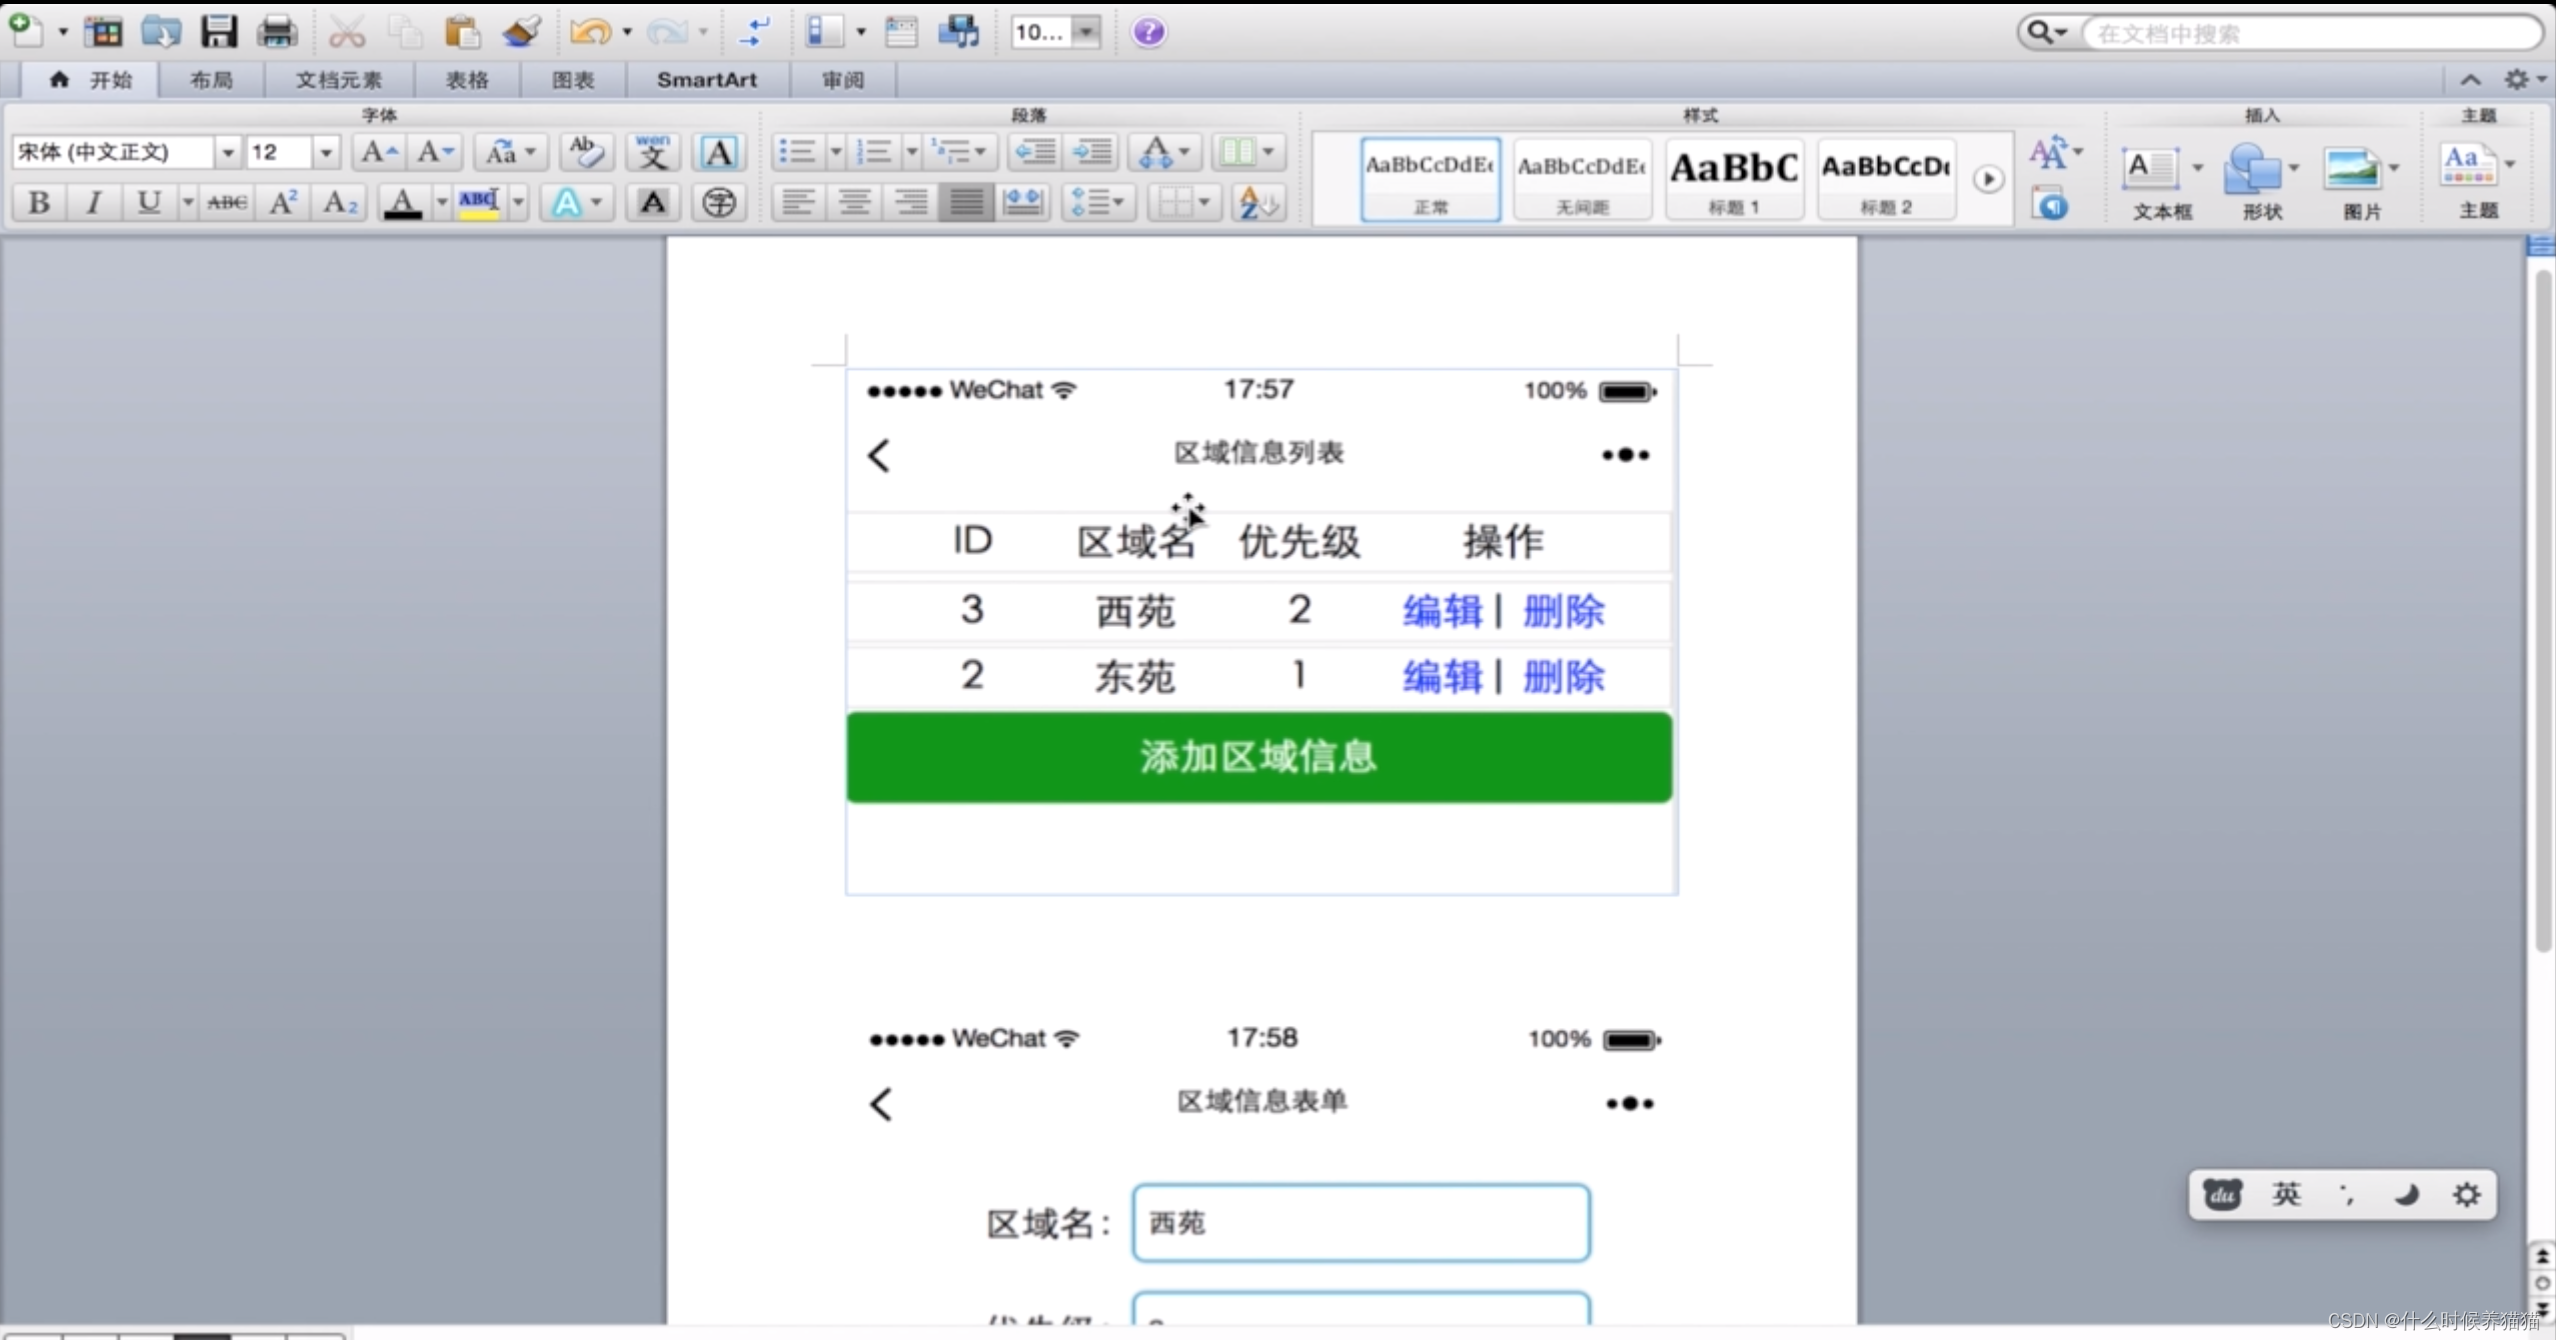Insert a Text Box from ribbon
2556x1340 pixels.
point(2152,170)
